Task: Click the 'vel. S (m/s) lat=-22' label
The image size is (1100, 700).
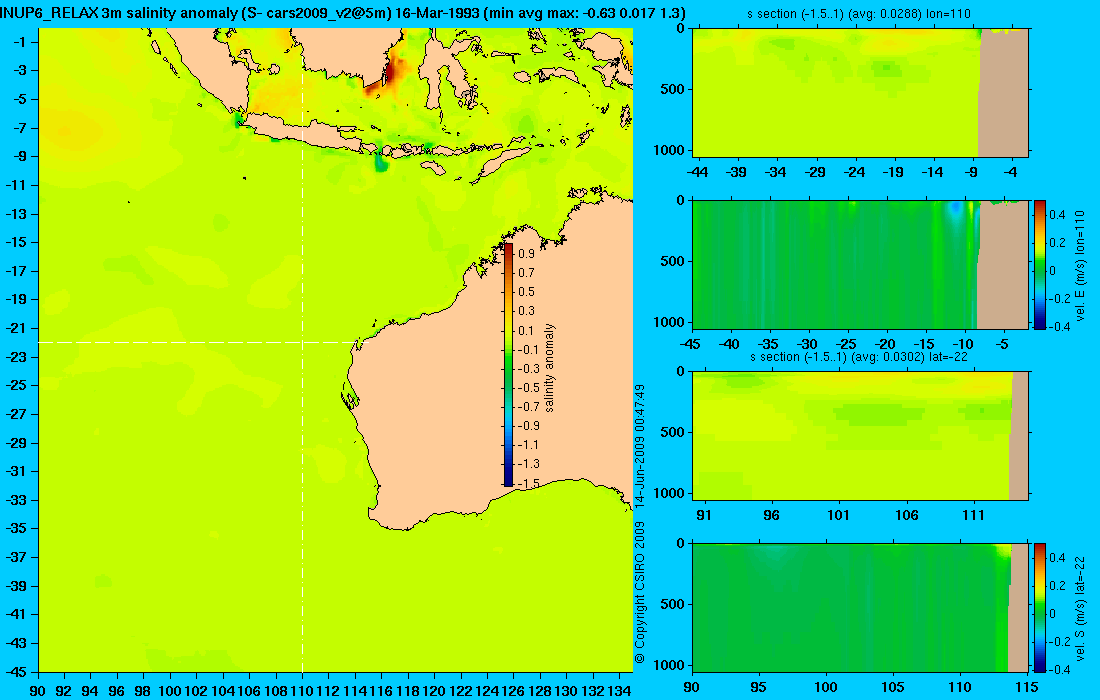Action: 1080,607
